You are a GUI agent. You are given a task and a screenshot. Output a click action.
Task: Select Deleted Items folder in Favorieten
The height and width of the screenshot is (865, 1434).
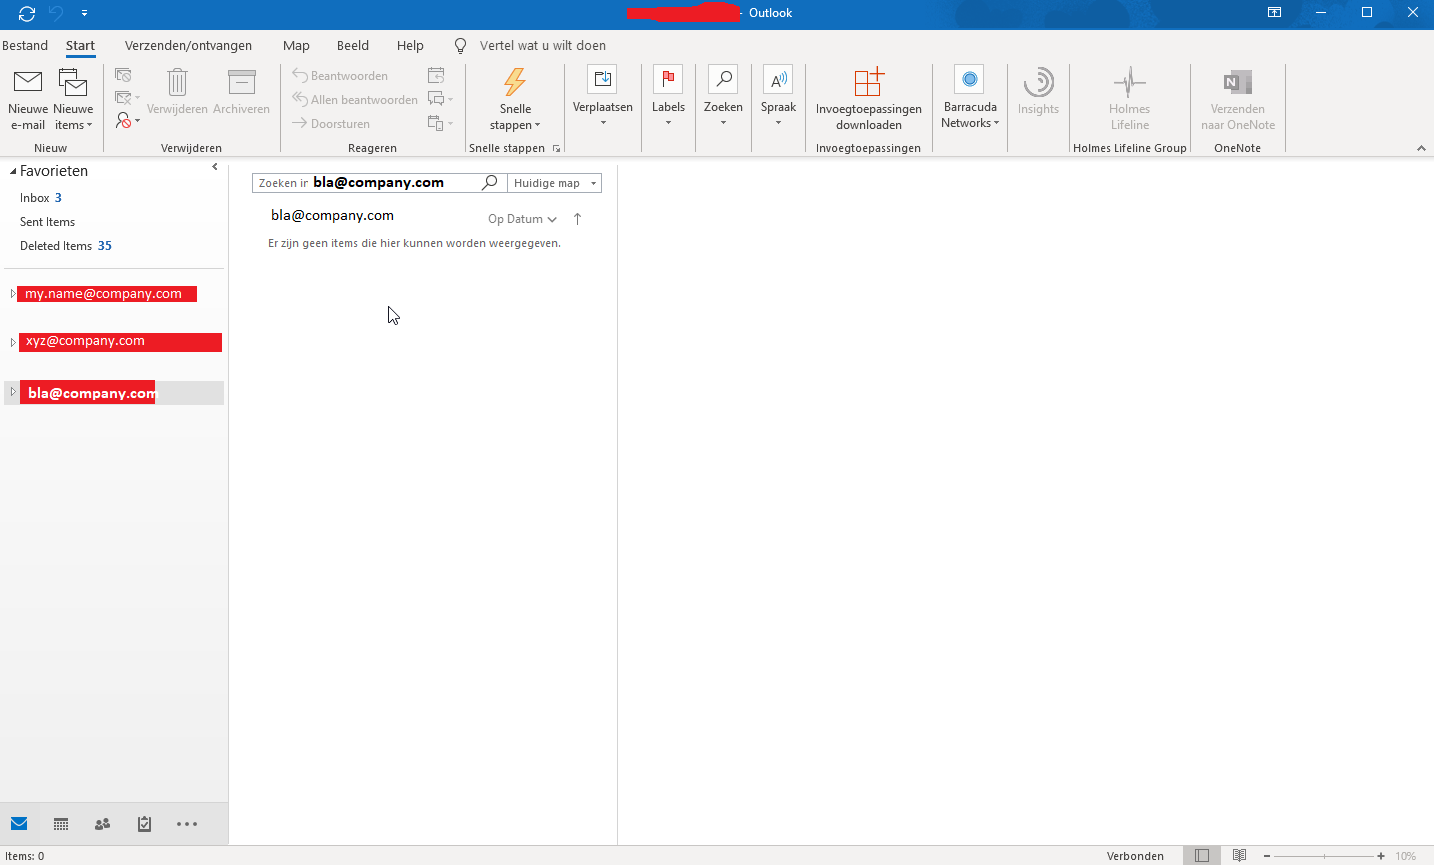point(56,246)
